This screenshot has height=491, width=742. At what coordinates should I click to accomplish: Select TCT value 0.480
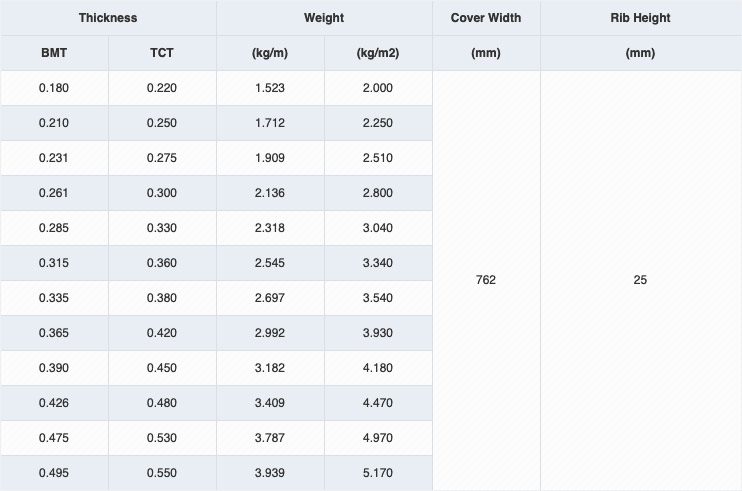(x=162, y=403)
